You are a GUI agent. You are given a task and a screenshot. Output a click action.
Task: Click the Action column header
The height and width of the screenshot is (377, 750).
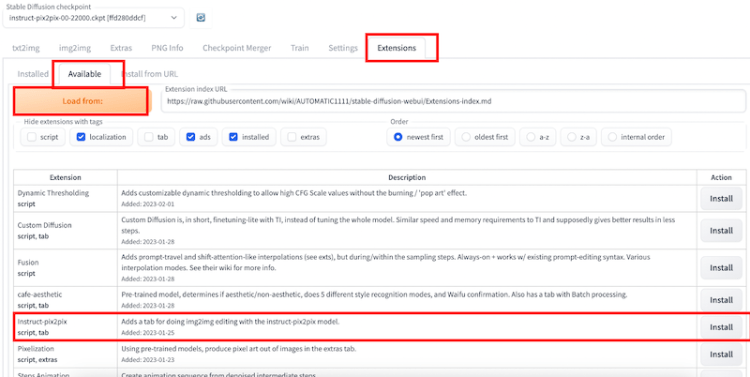point(721,177)
